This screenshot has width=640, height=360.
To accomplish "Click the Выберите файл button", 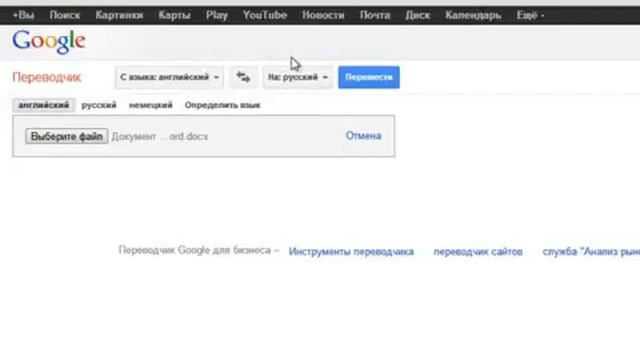I will pos(67,136).
